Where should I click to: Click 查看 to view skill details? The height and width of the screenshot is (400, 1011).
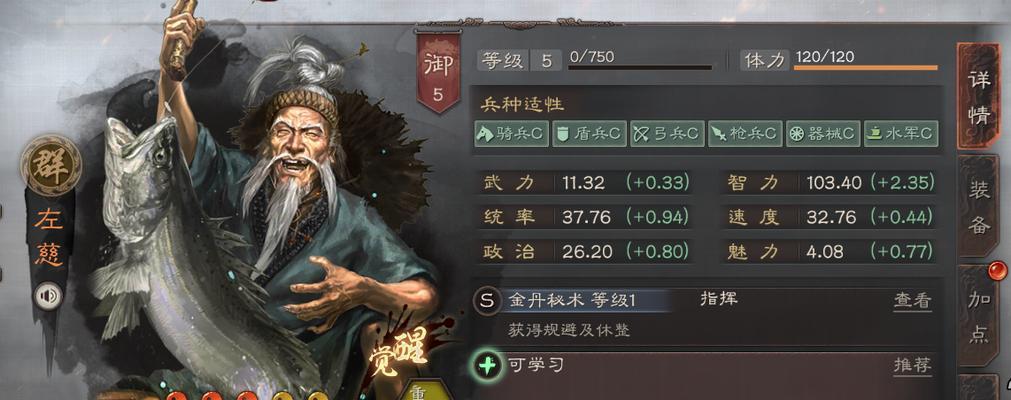[x=912, y=301]
